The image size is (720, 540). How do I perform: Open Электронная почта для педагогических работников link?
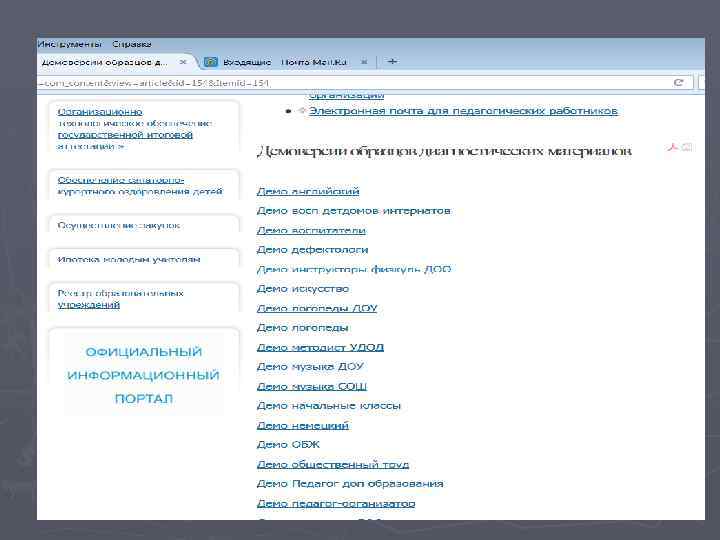click(463, 111)
